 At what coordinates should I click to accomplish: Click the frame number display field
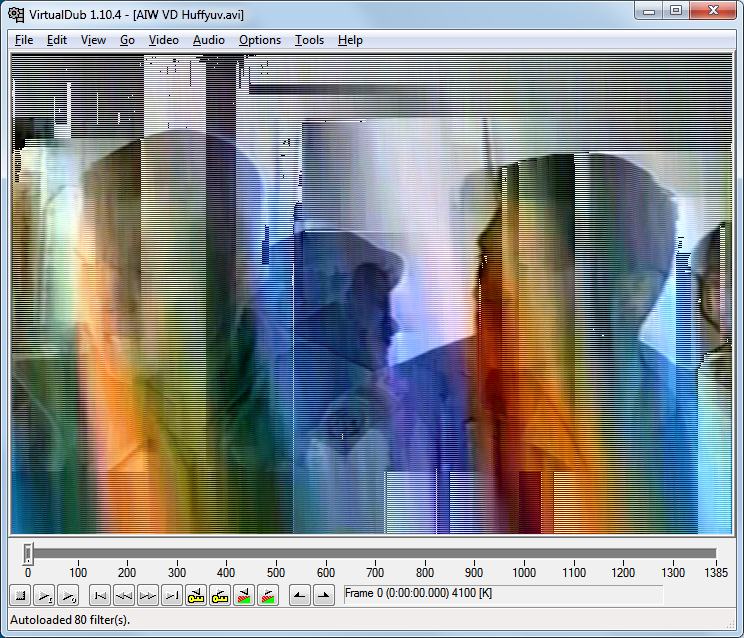click(502, 594)
